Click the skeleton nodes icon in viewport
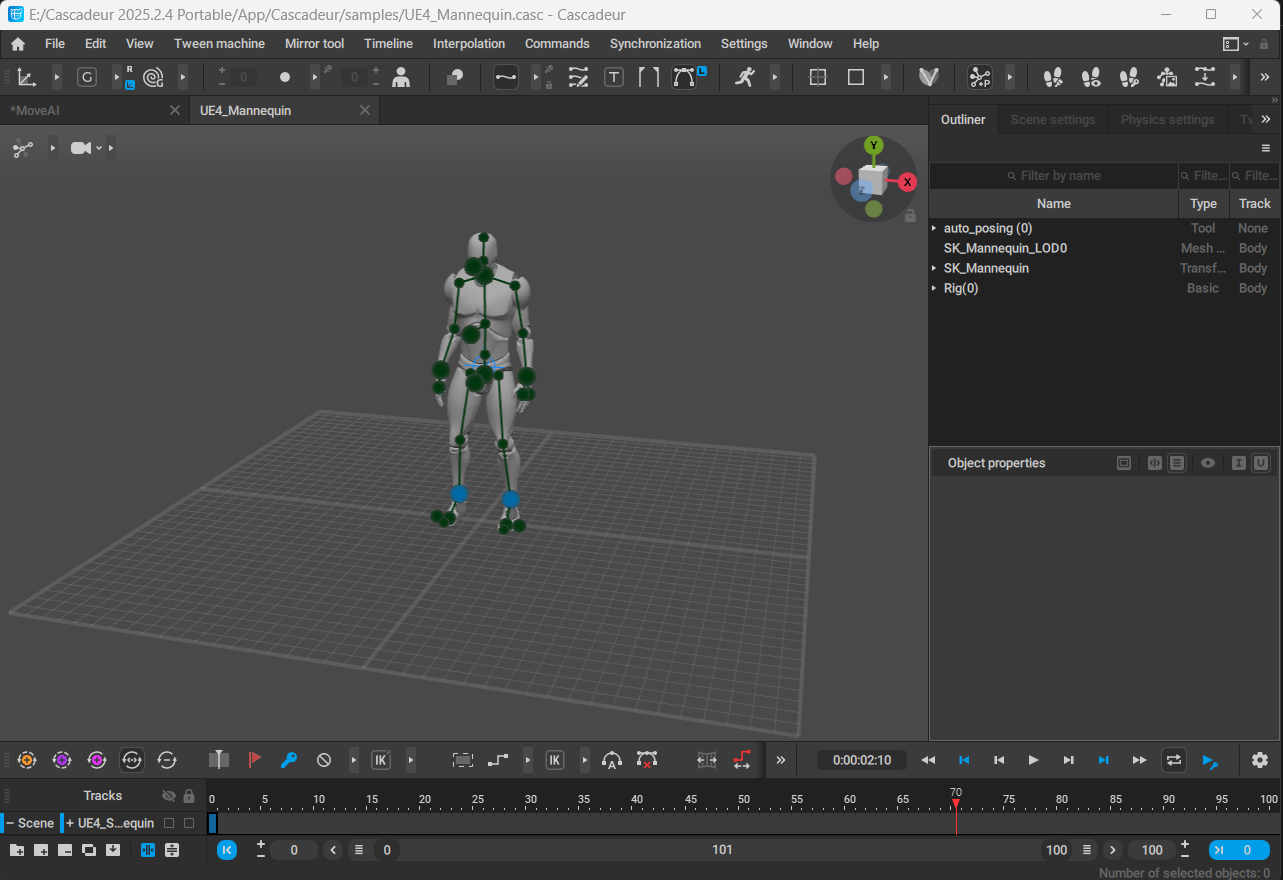 pos(23,149)
